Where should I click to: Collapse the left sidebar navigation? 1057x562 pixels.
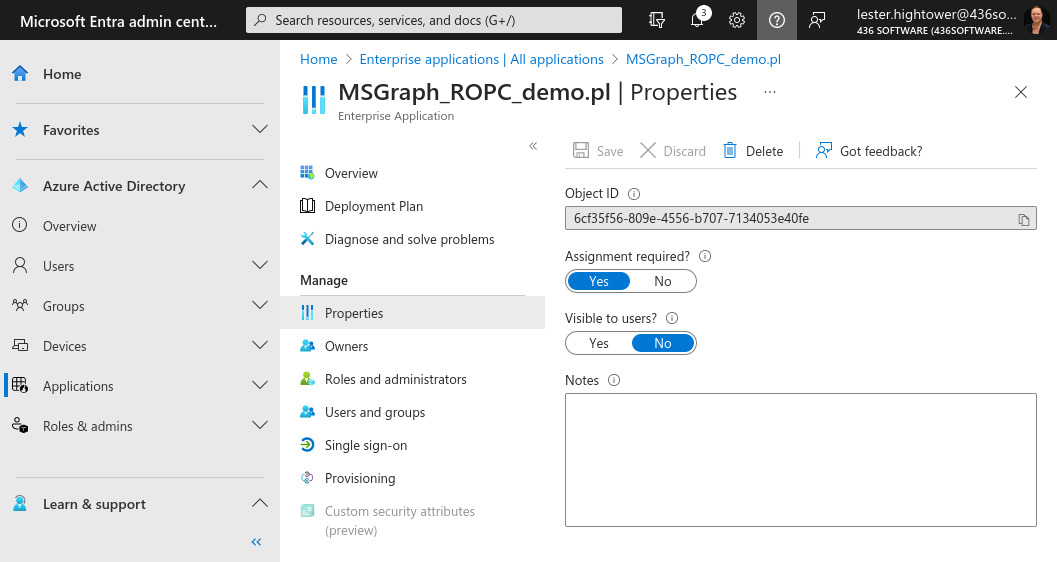coord(256,542)
